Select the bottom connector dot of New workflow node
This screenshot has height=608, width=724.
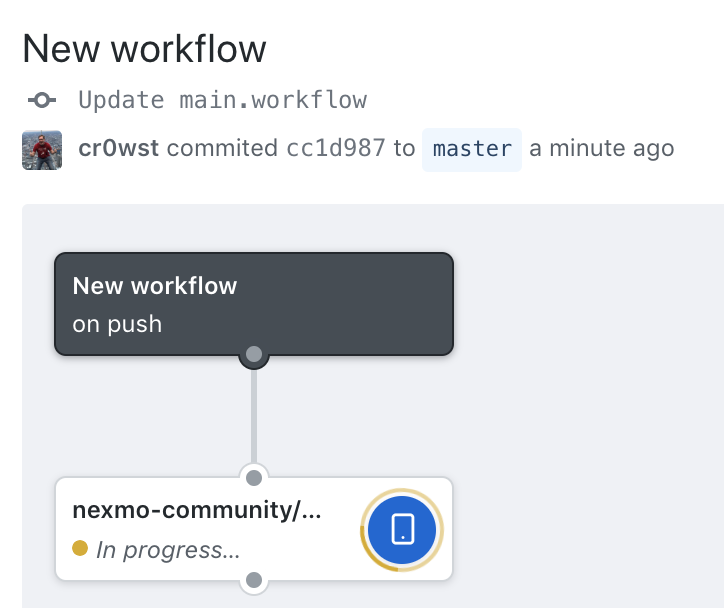click(254, 354)
